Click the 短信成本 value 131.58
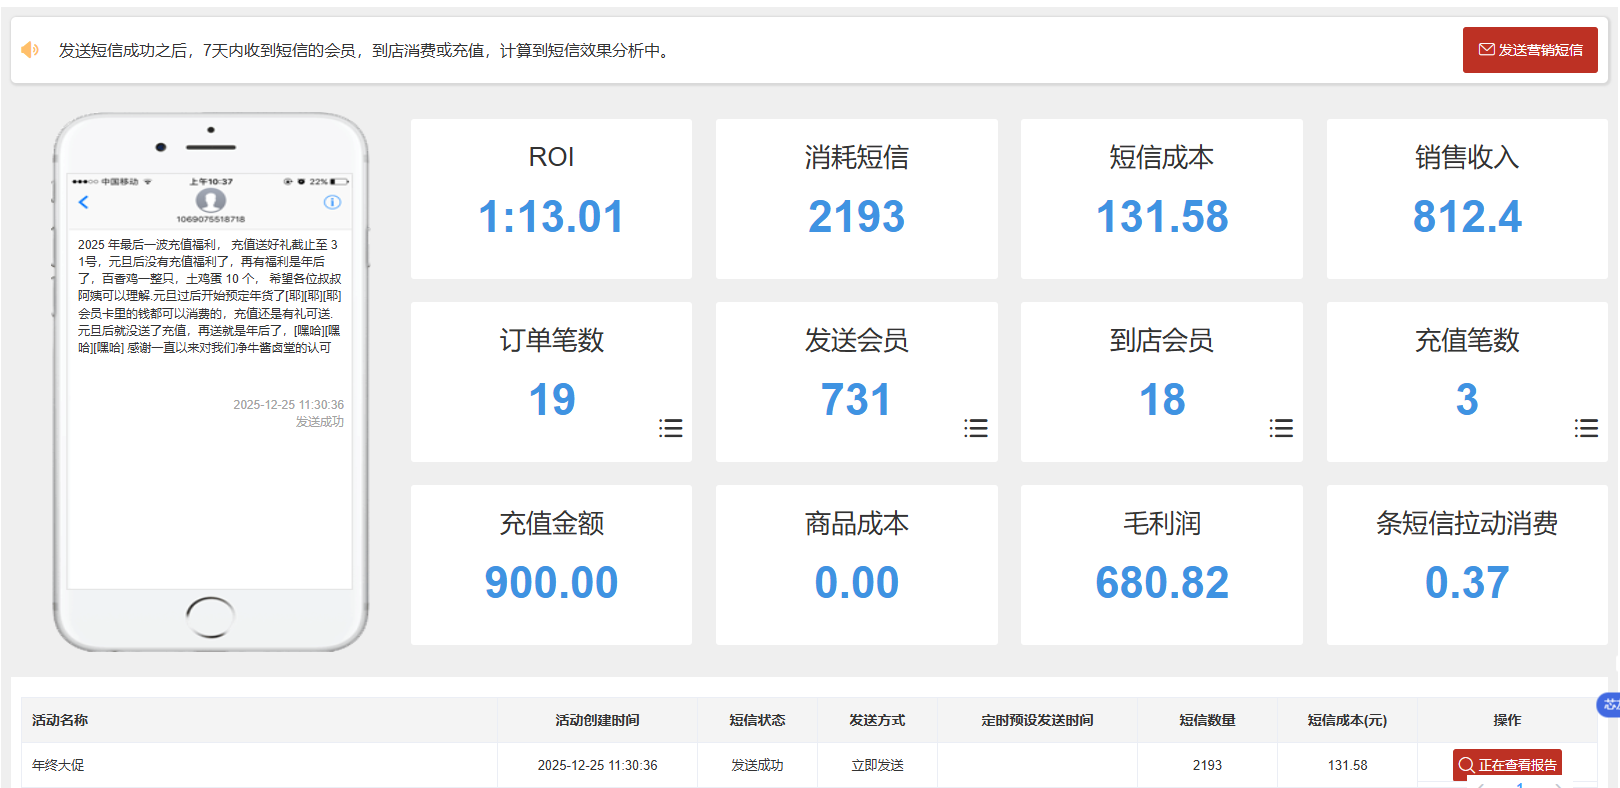This screenshot has width=1620, height=788. (1162, 217)
